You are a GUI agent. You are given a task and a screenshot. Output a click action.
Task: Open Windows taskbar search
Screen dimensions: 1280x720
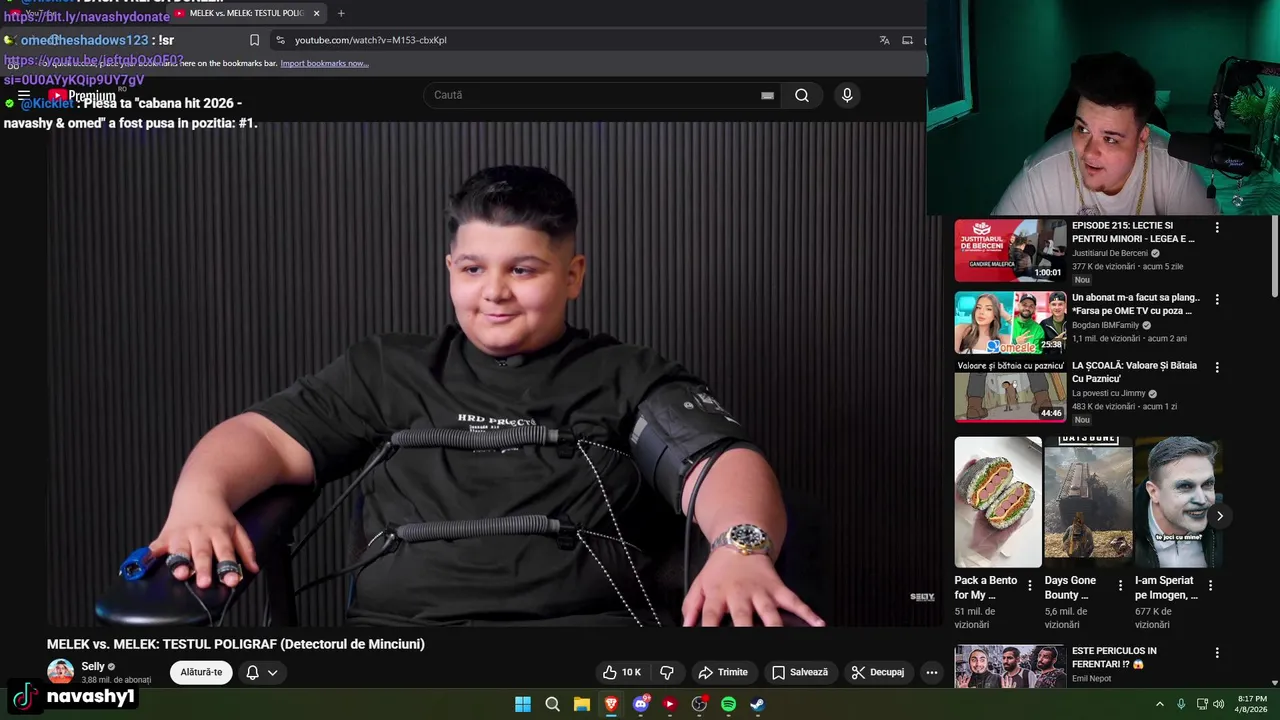[x=552, y=704]
